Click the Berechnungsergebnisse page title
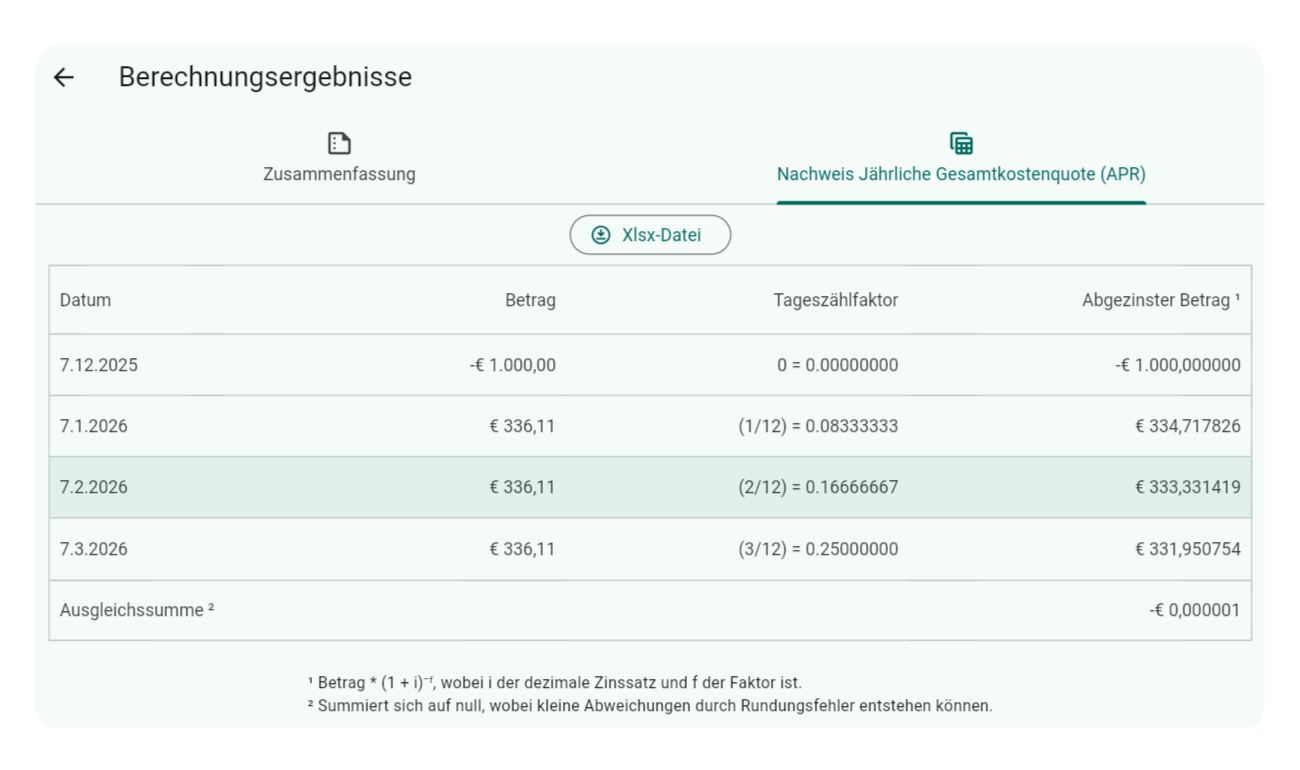 [x=265, y=77]
